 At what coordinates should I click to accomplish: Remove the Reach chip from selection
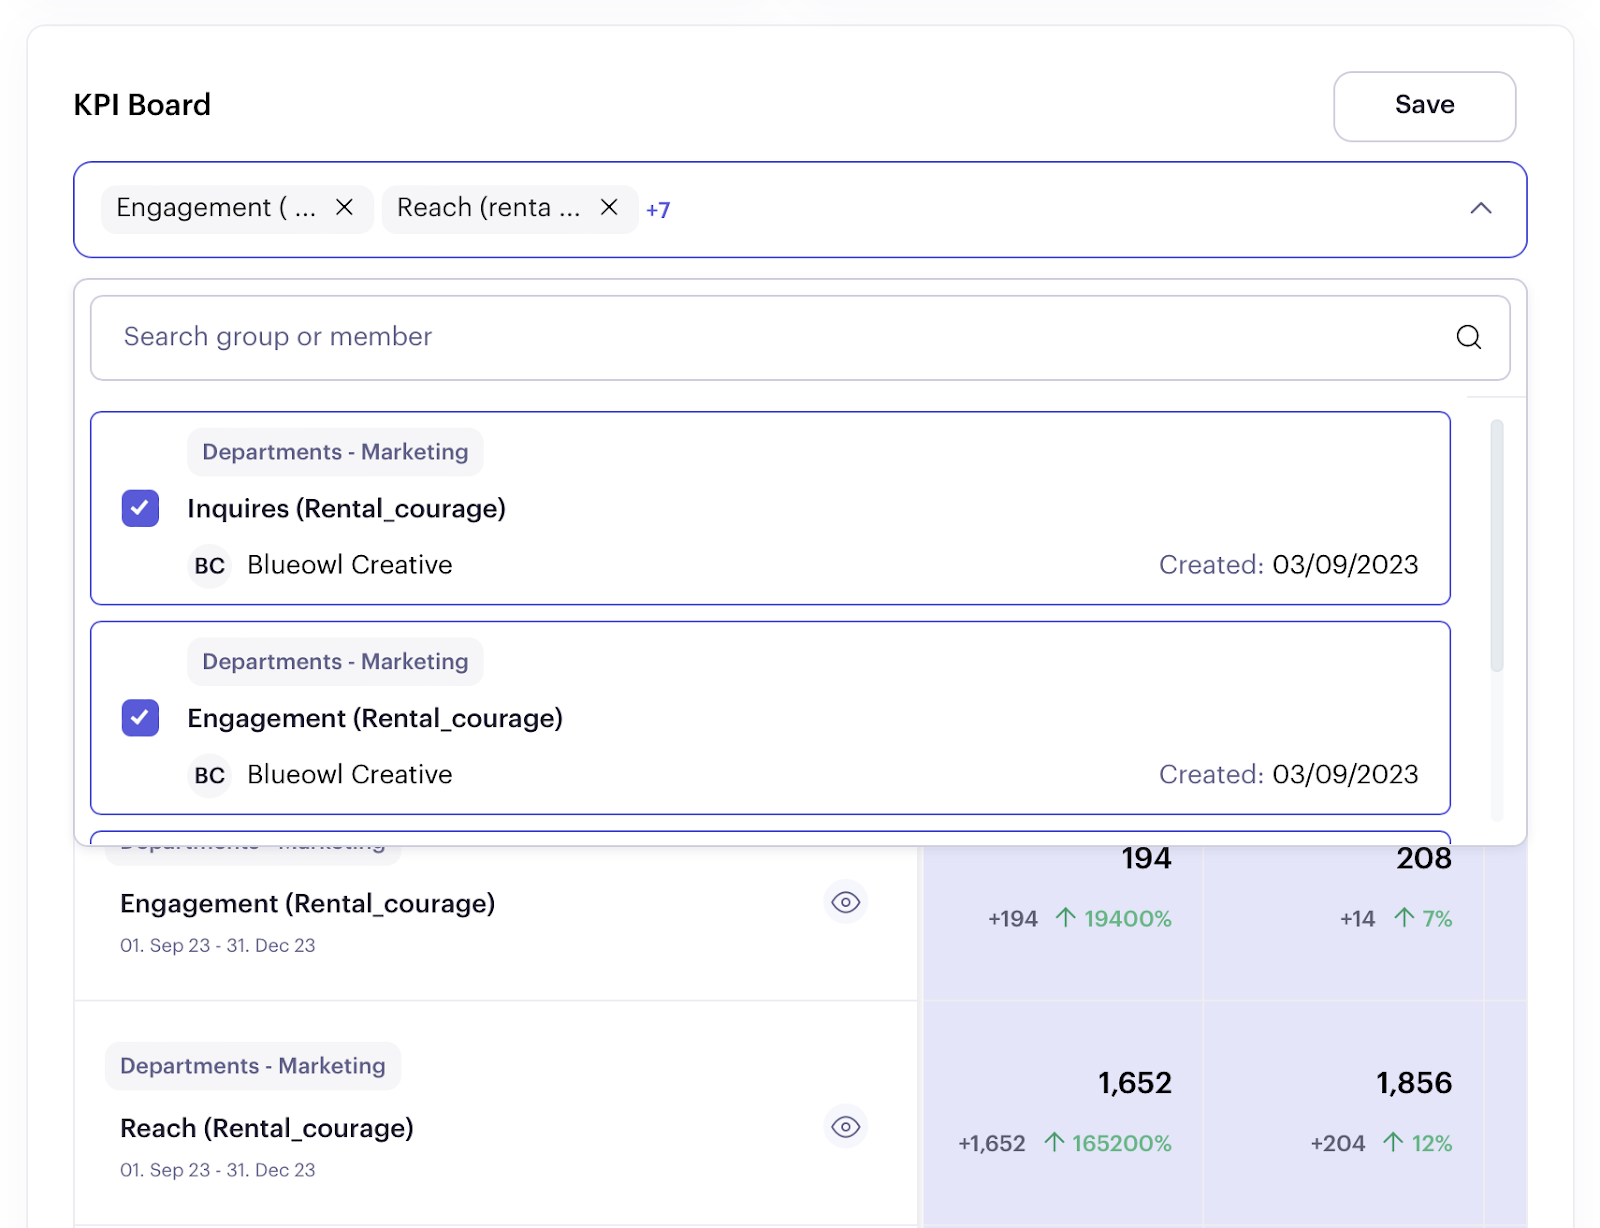pyautogui.click(x=609, y=207)
